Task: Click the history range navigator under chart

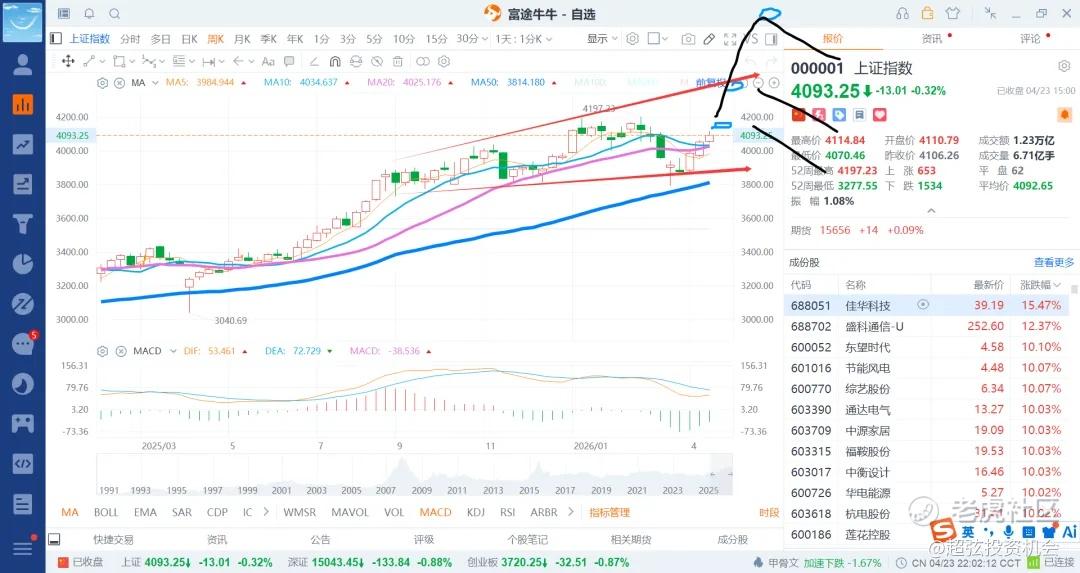Action: coord(415,474)
